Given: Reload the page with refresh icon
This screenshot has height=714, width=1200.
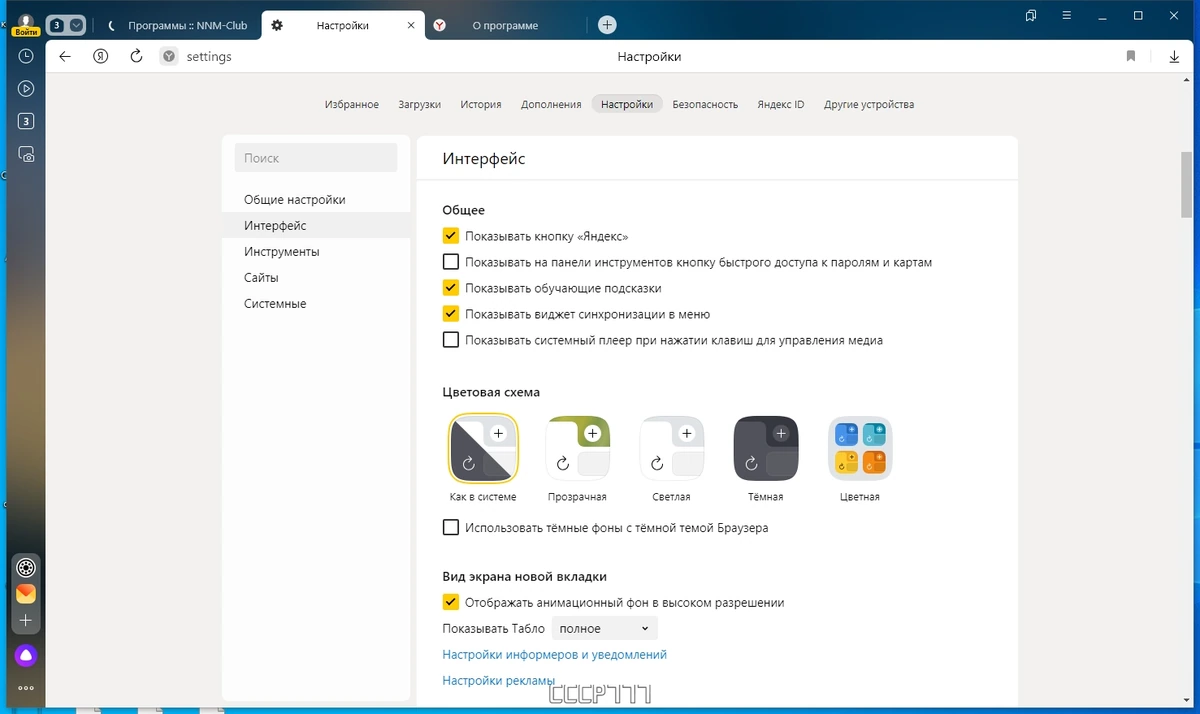Looking at the screenshot, I should (137, 57).
